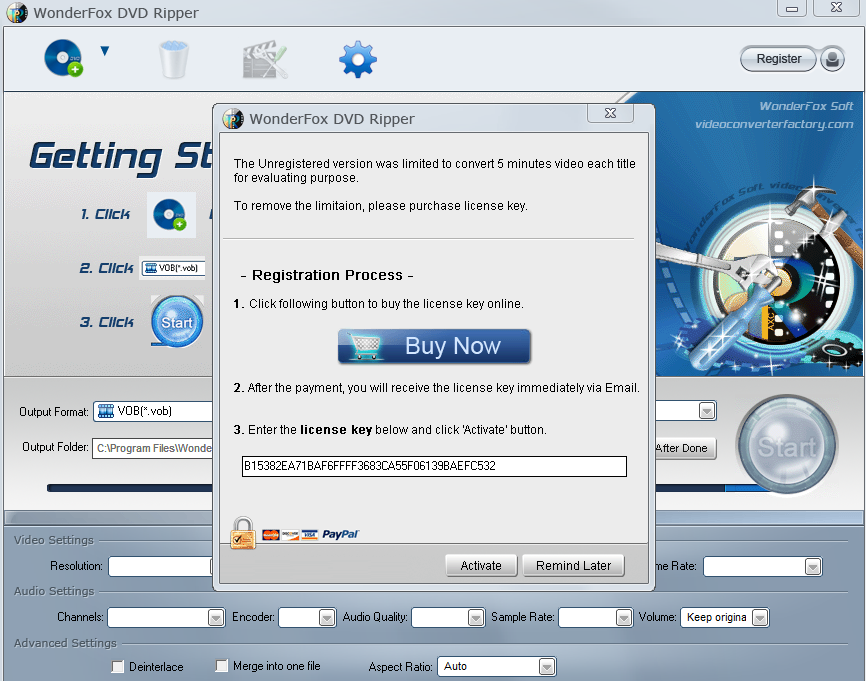Choose Remind Later in the dialog

(x=573, y=566)
